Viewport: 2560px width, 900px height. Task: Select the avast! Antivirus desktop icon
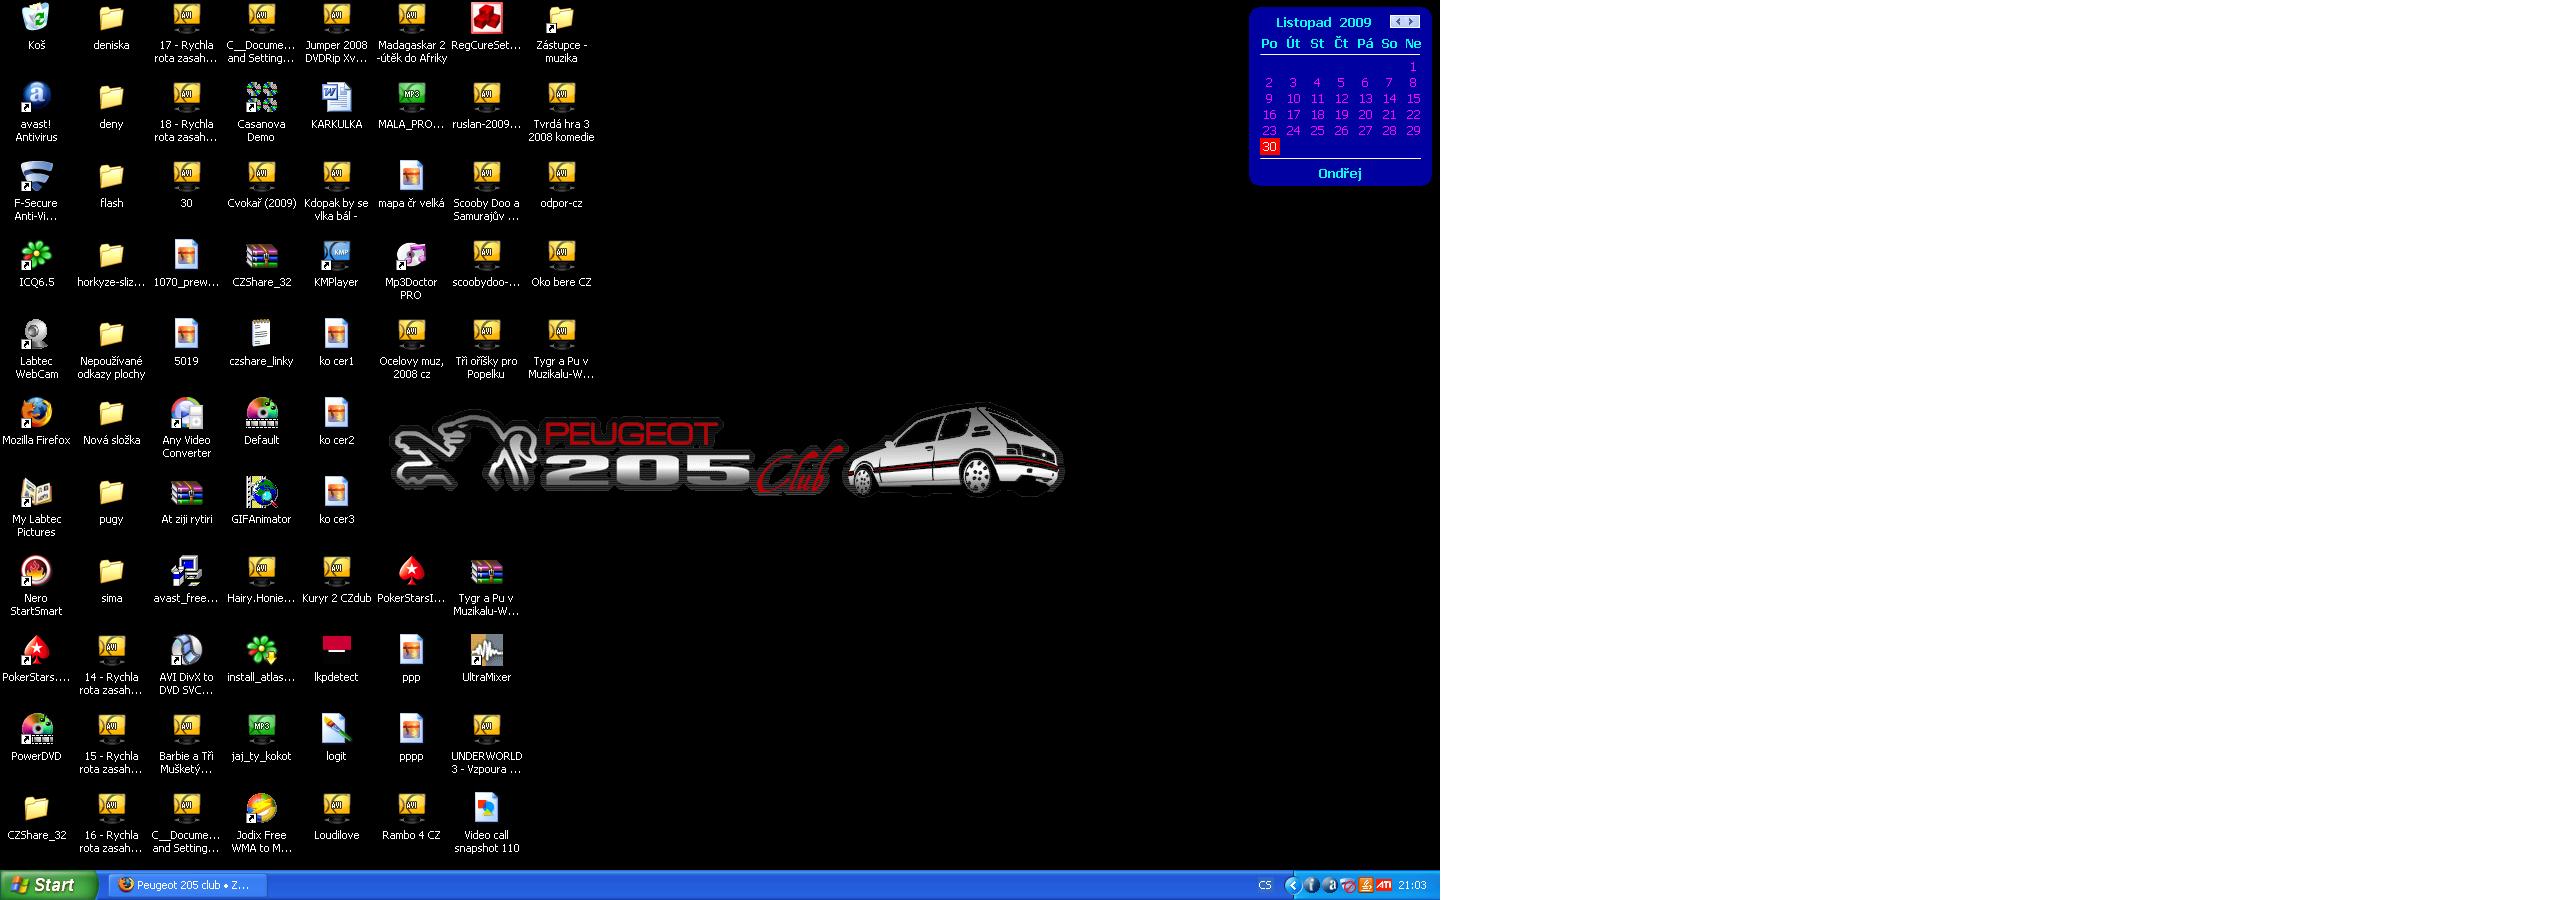tap(36, 97)
